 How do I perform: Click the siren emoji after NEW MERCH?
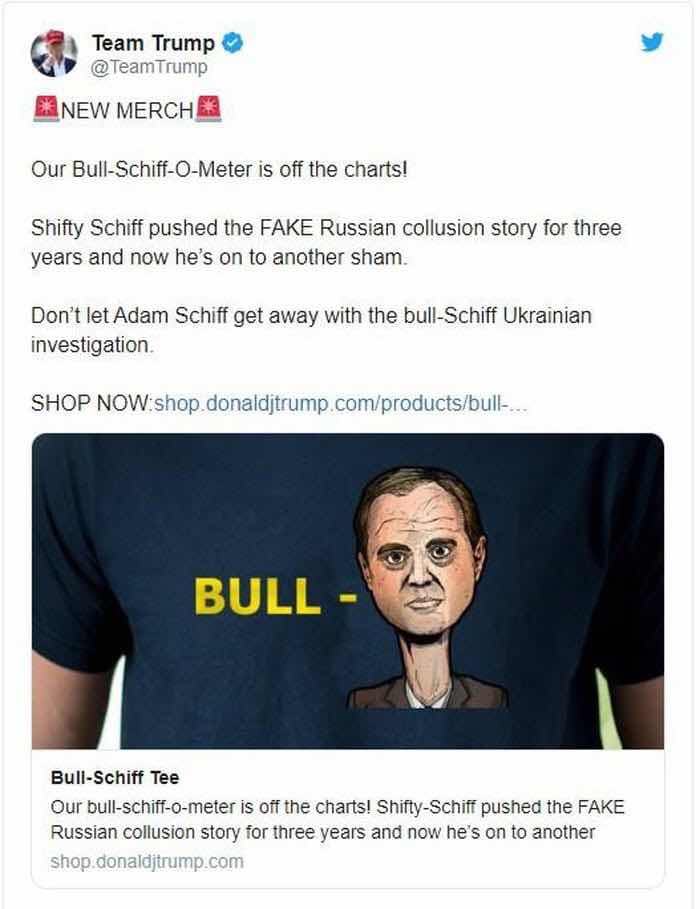(x=208, y=109)
